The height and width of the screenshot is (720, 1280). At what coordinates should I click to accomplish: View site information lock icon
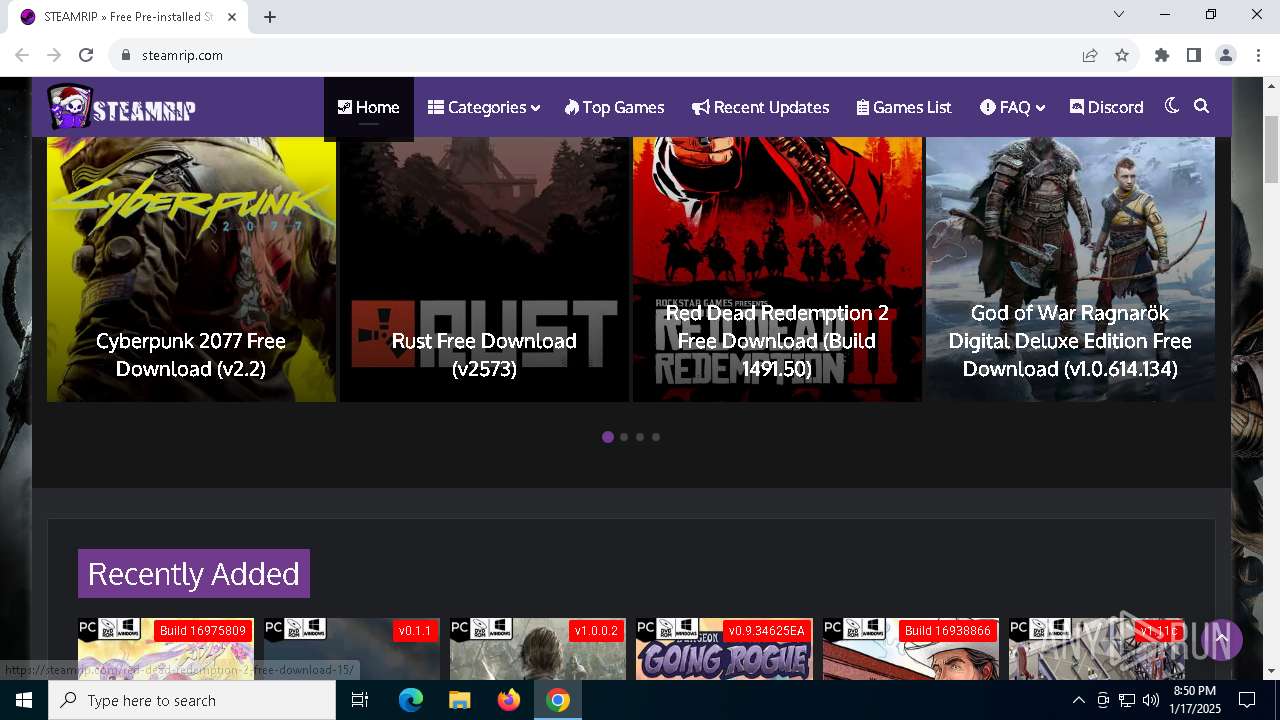pyautogui.click(x=125, y=55)
